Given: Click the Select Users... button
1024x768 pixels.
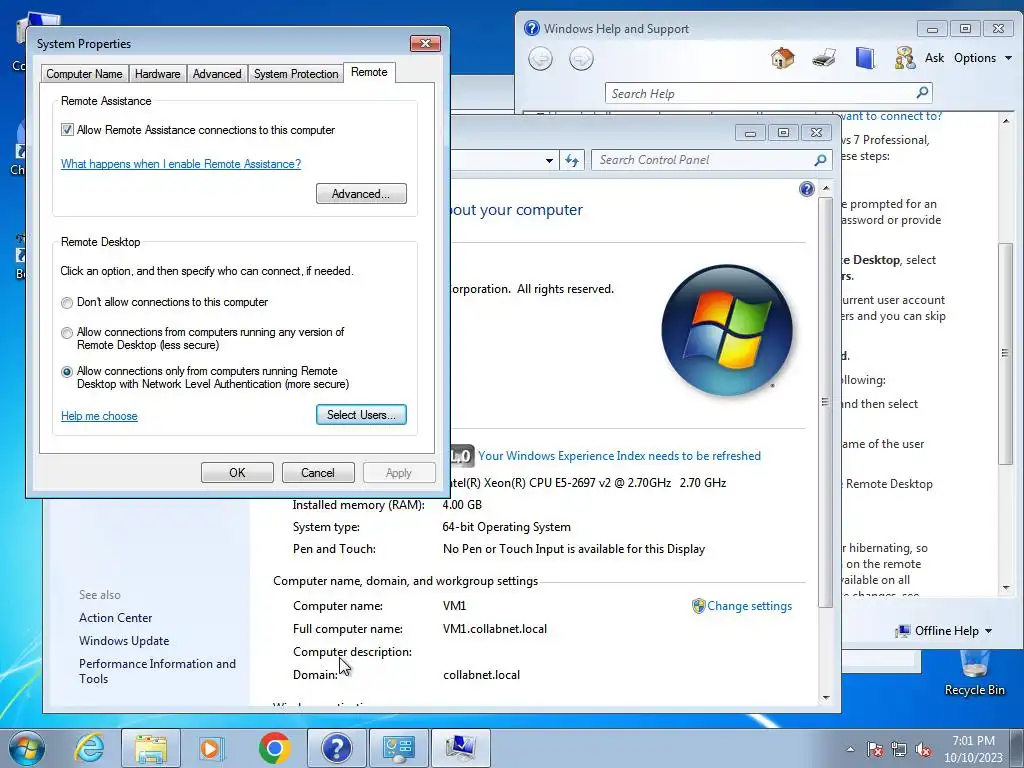Looking at the screenshot, I should pos(361,415).
